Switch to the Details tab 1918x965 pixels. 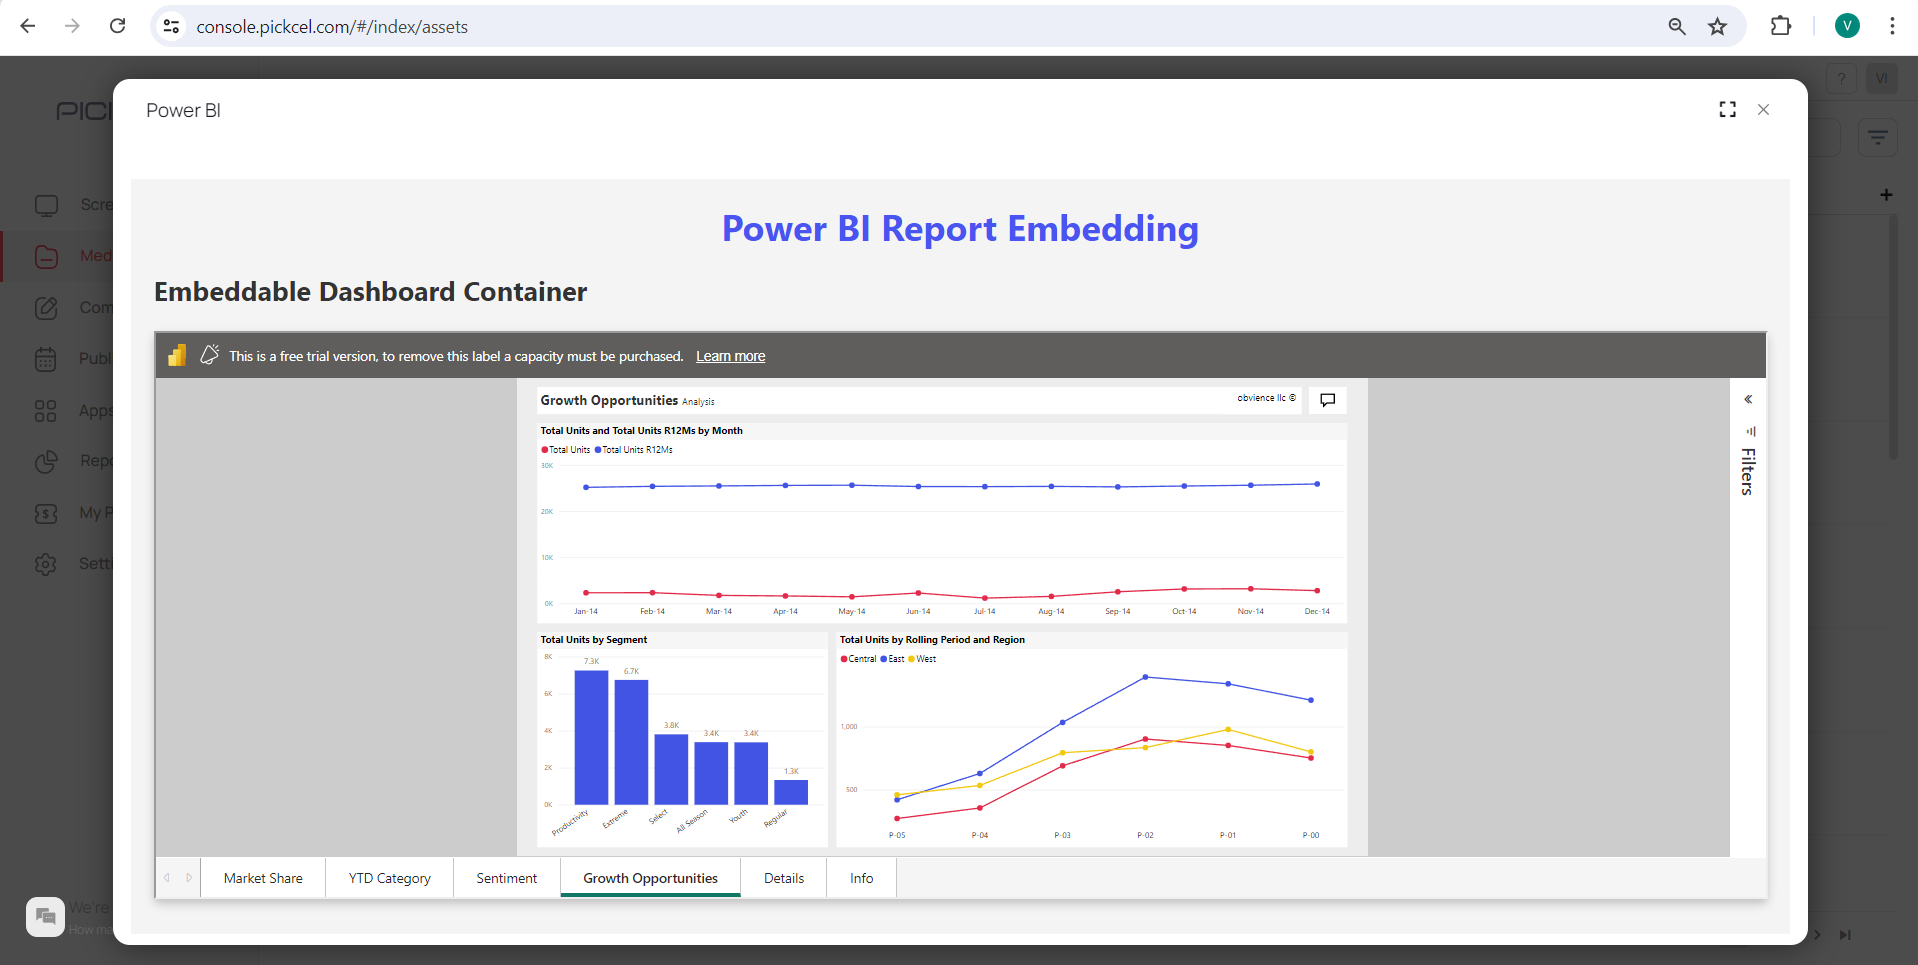(784, 878)
